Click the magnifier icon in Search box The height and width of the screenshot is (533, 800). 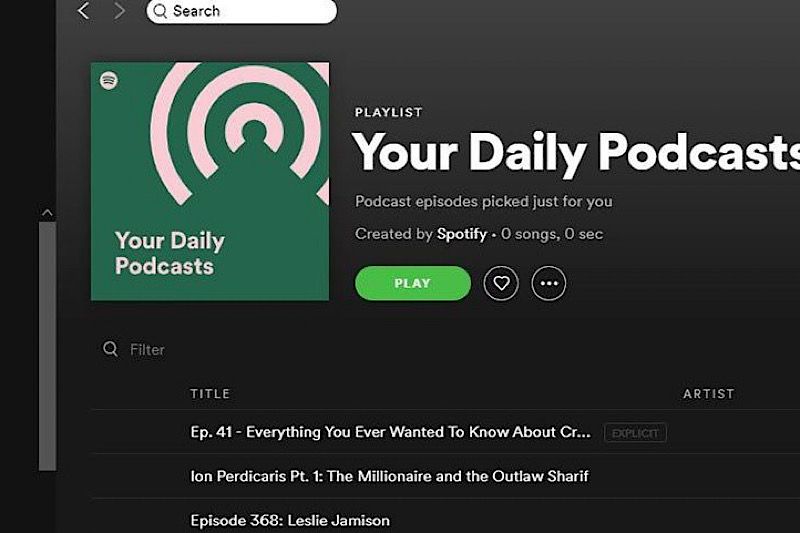point(160,11)
